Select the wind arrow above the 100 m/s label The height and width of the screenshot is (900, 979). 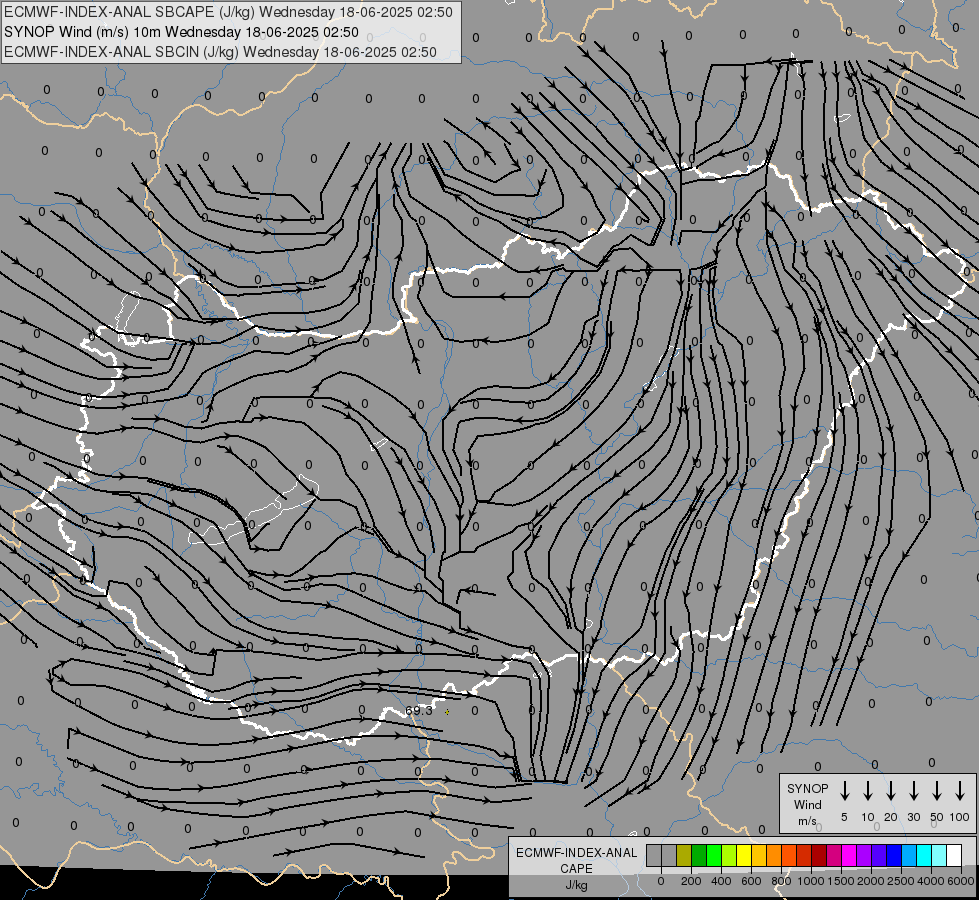(x=960, y=791)
